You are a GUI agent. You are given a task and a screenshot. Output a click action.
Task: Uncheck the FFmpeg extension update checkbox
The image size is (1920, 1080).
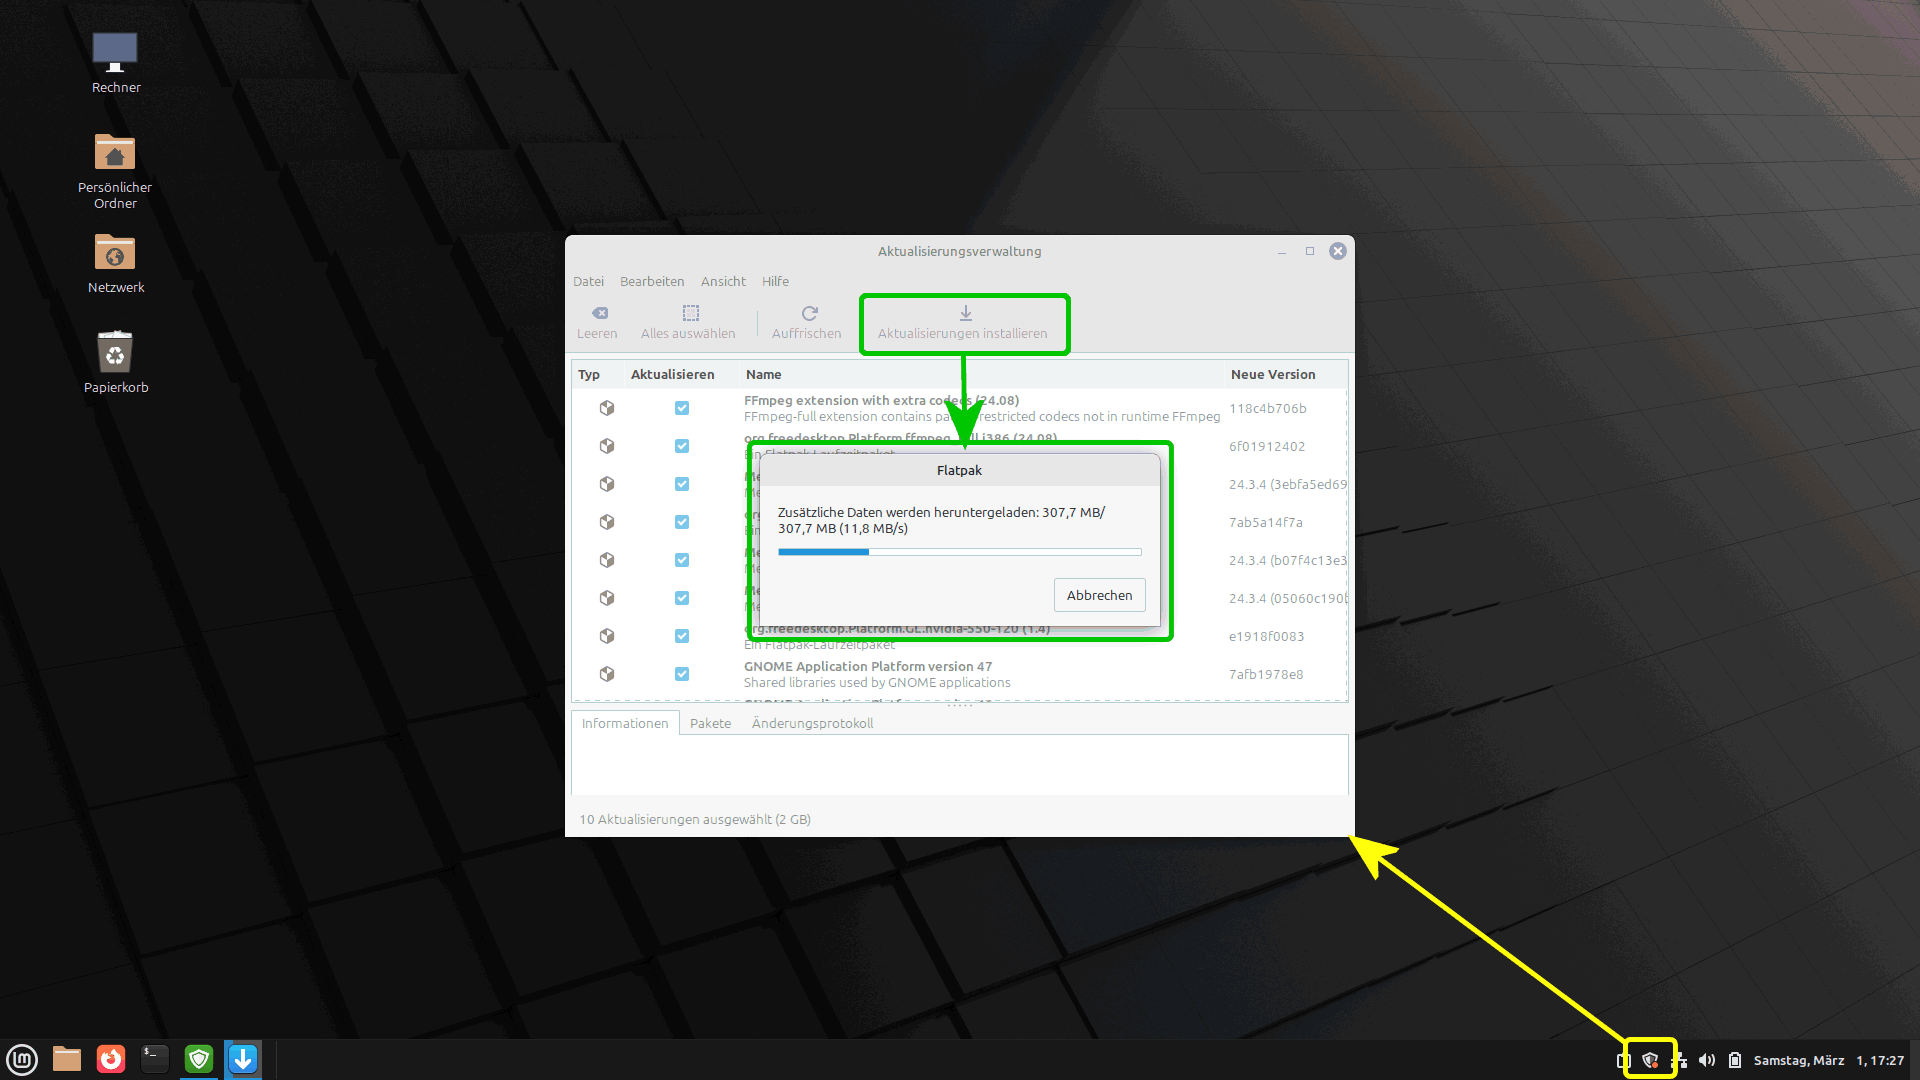[x=682, y=408]
